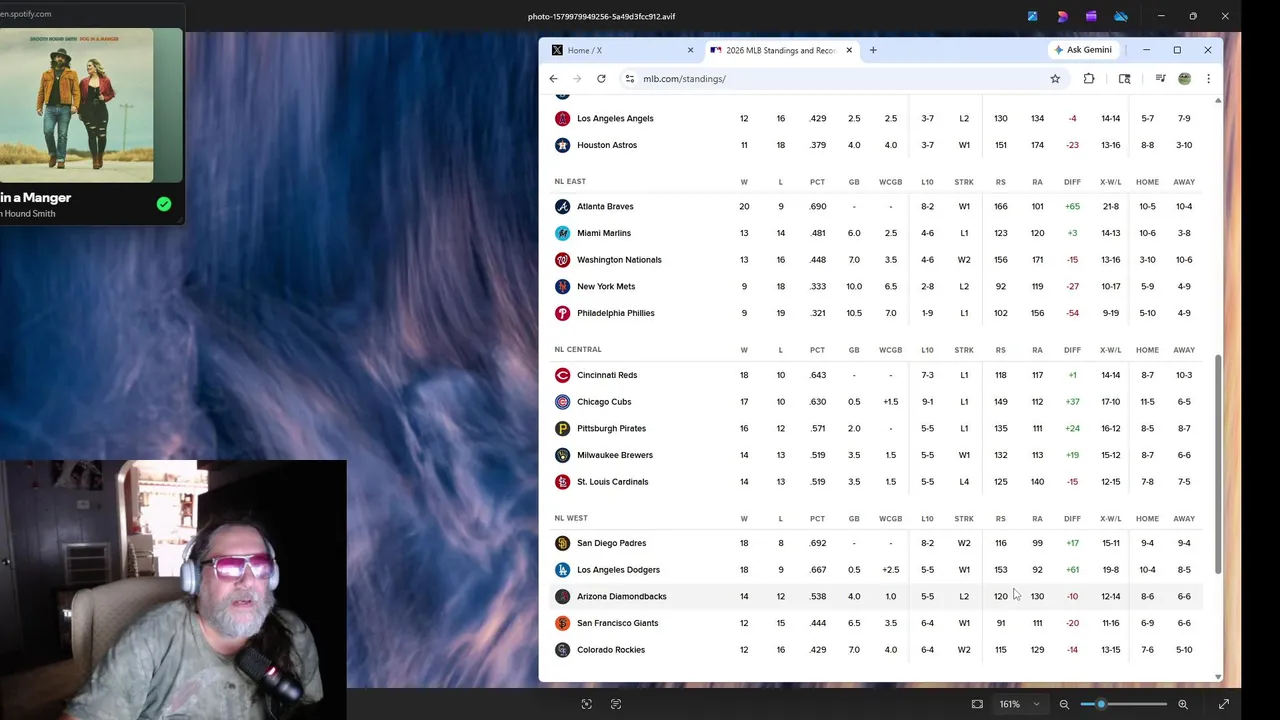Click Phillies run differential -54
Viewport: 1280px width, 720px height.
[1072, 313]
